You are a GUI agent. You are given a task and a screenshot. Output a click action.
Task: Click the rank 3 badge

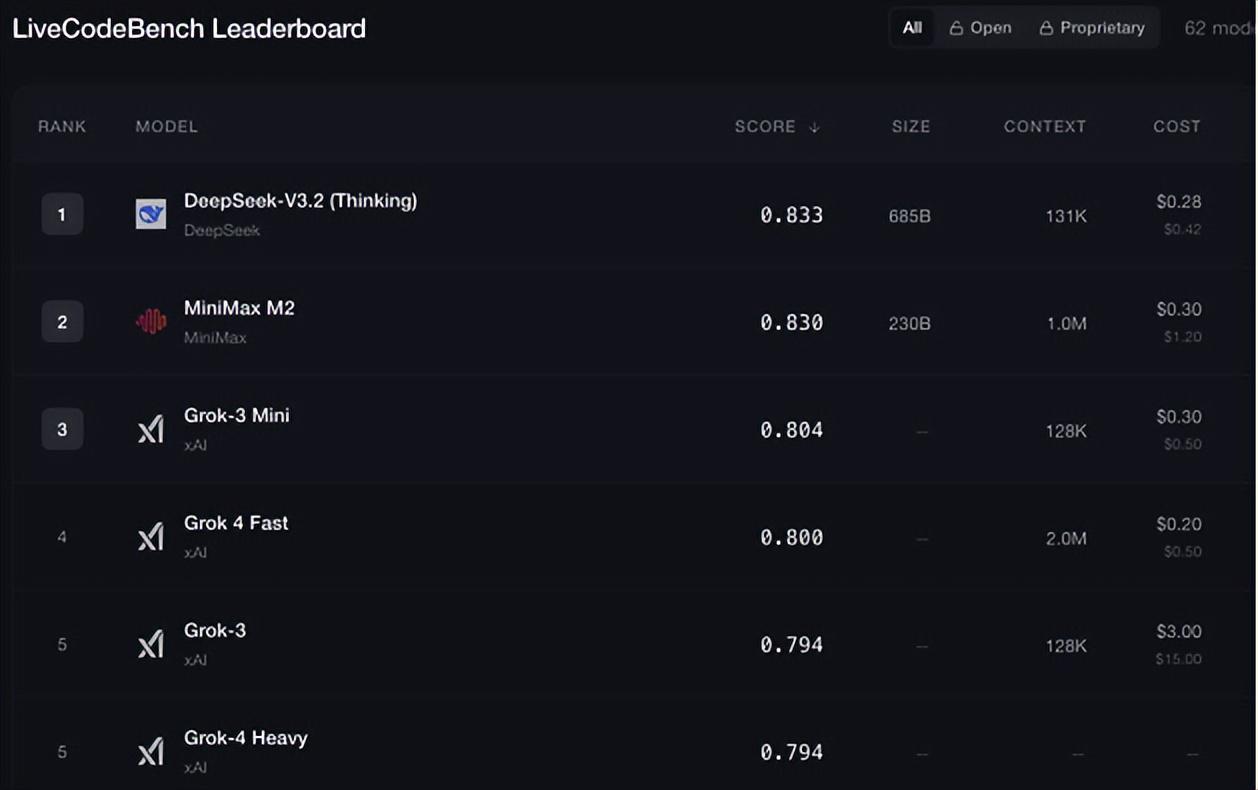coord(62,430)
